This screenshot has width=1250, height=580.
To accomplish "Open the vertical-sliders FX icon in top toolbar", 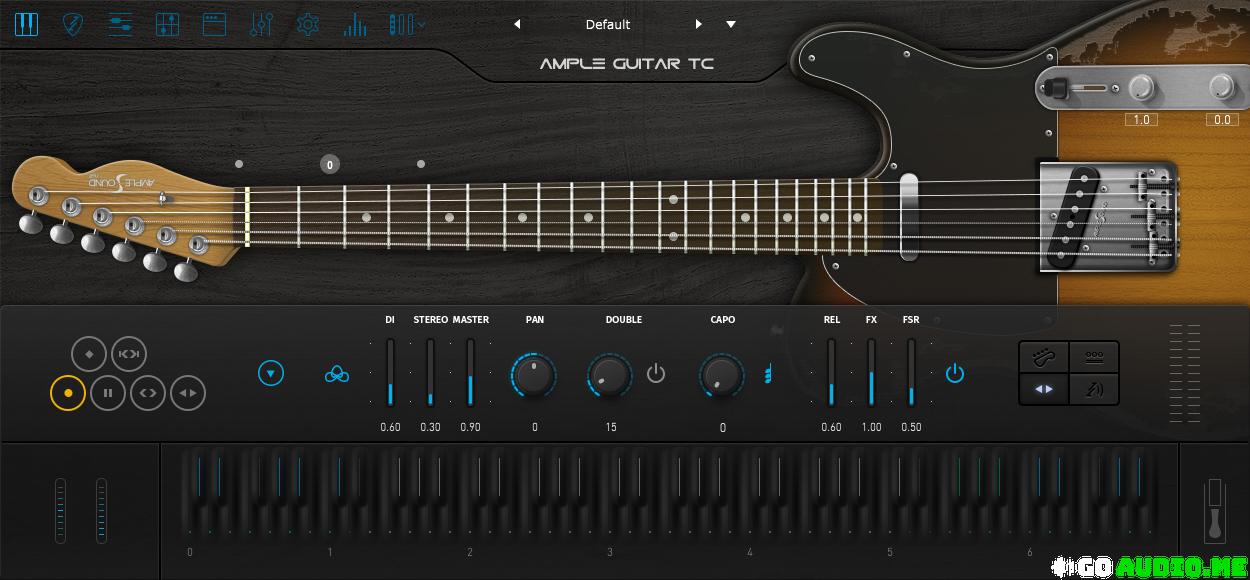I will click(x=261, y=25).
